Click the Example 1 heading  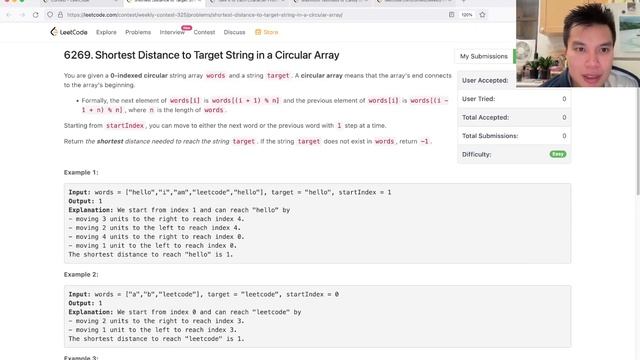(81, 172)
